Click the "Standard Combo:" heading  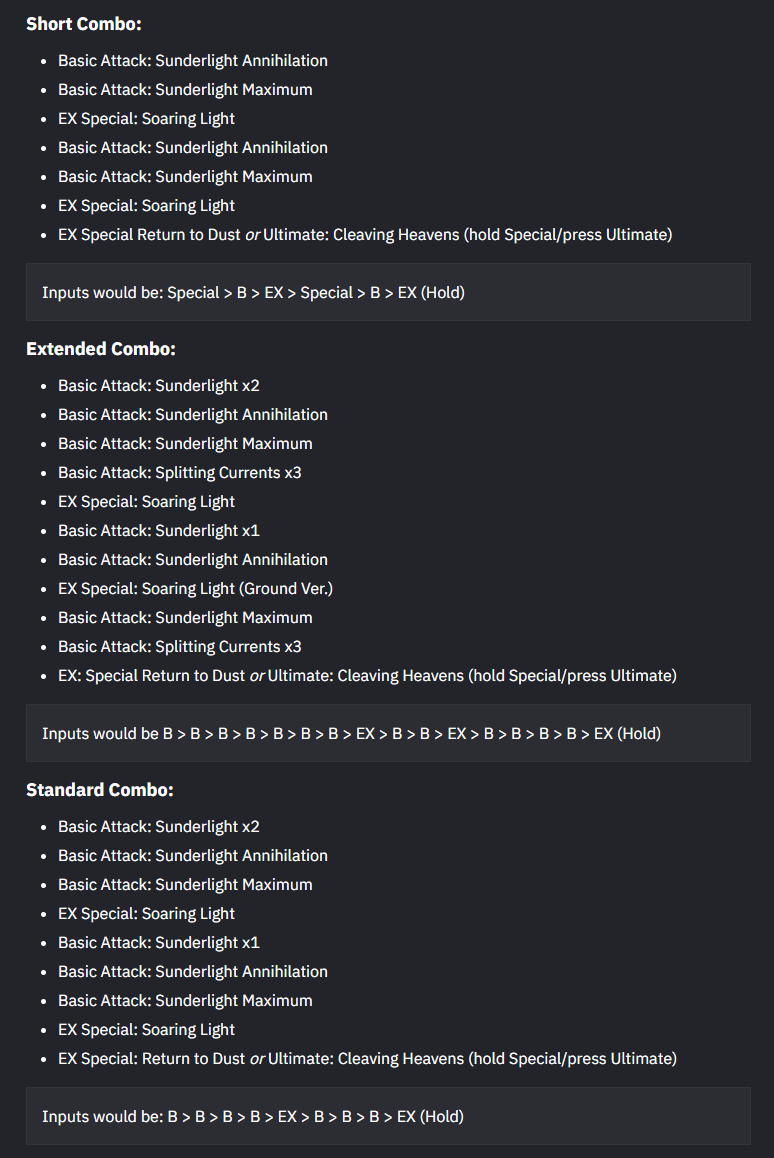click(x=100, y=790)
